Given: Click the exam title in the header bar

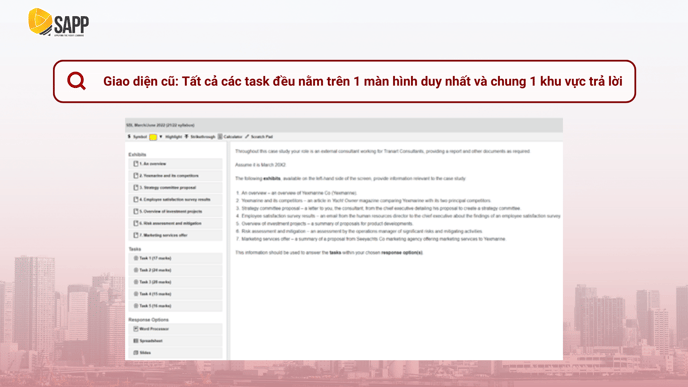Looking at the screenshot, I should click(x=160, y=125).
